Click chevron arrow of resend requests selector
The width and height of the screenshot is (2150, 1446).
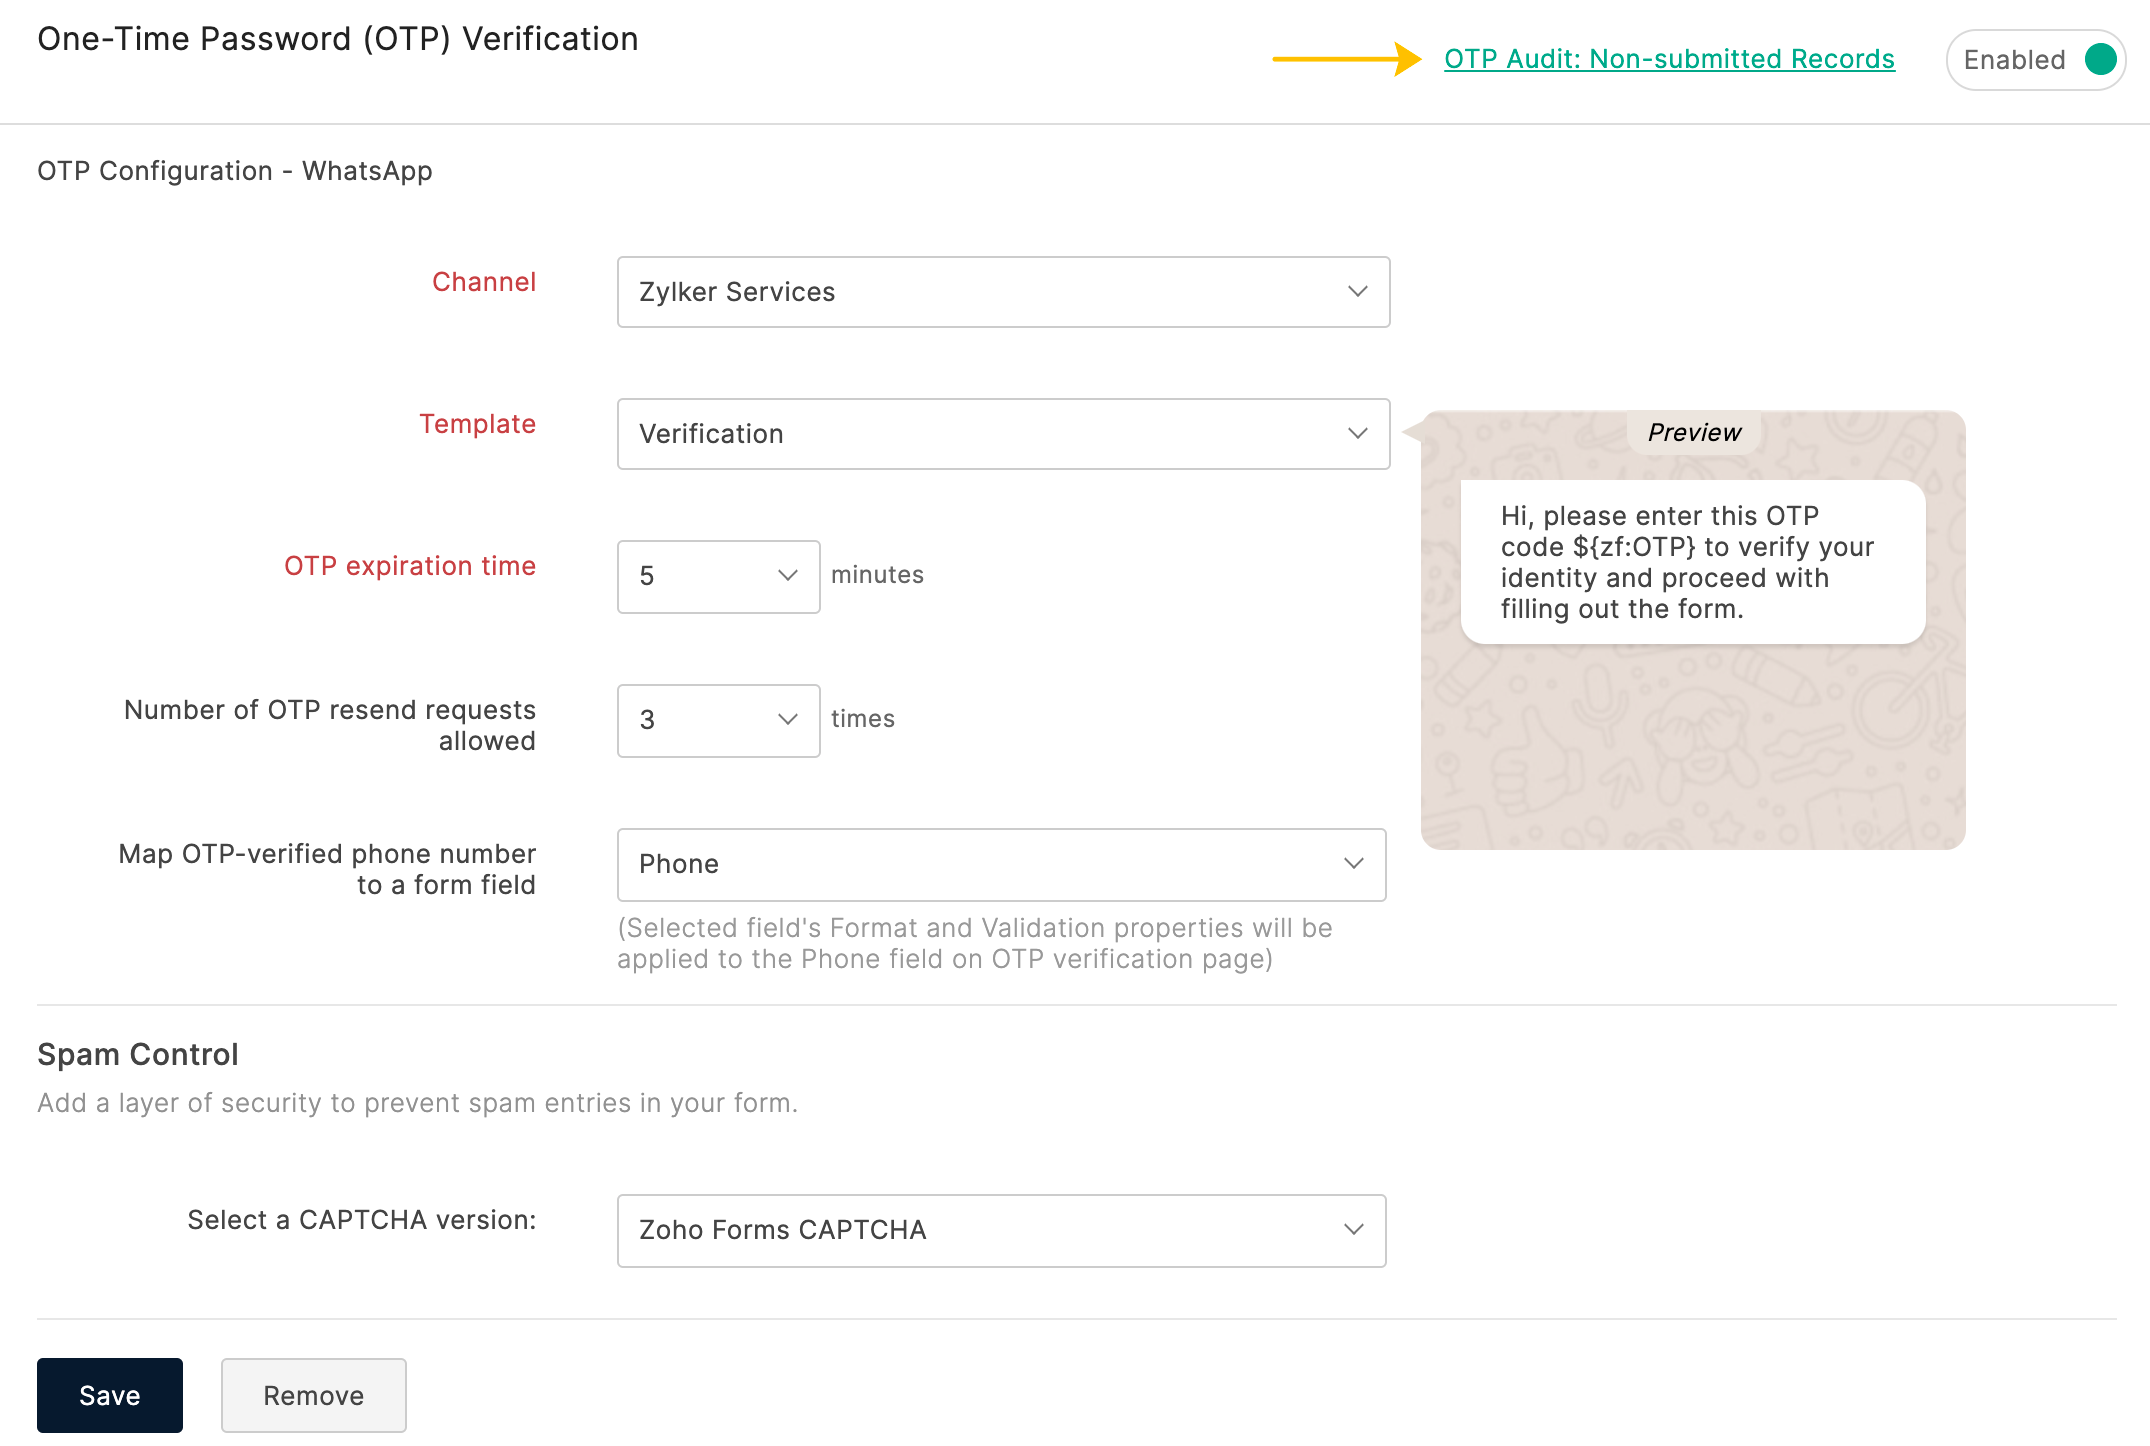[788, 720]
